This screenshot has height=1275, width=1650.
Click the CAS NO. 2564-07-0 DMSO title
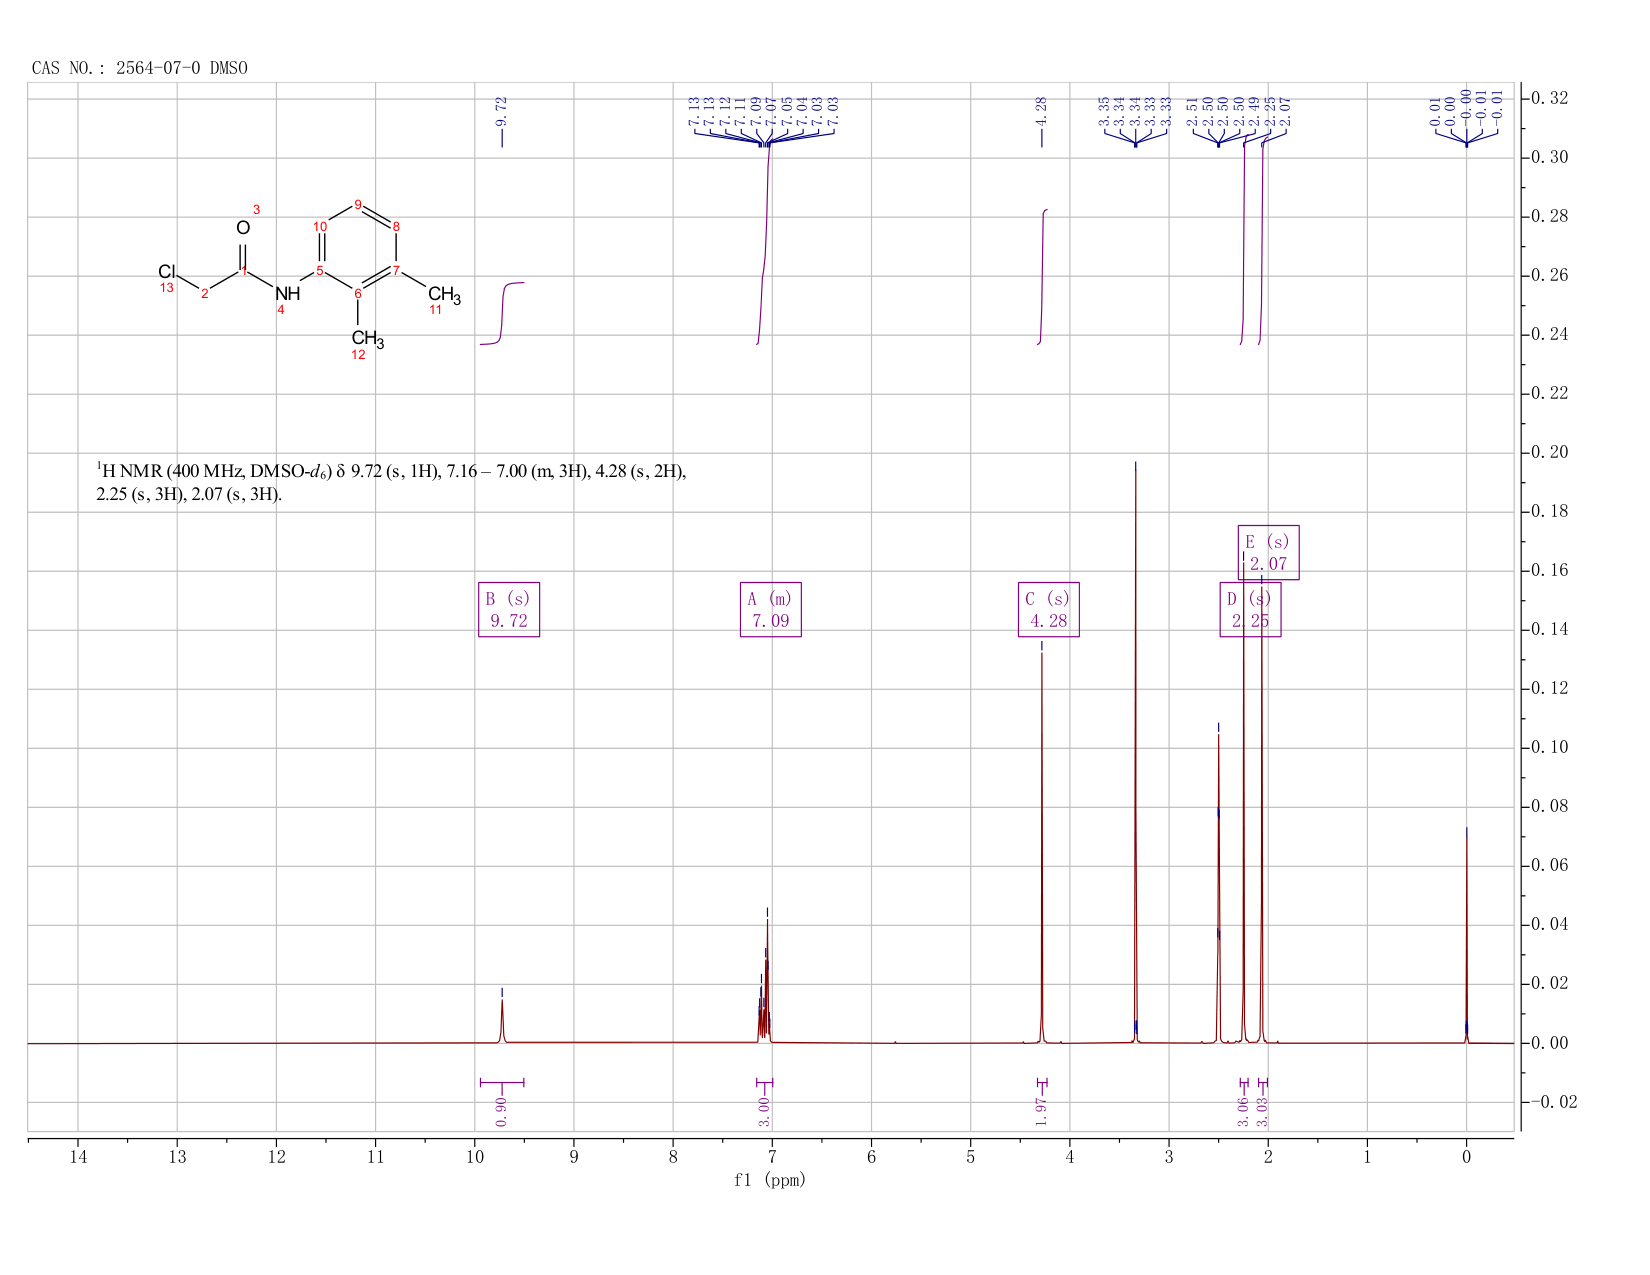click(x=139, y=68)
